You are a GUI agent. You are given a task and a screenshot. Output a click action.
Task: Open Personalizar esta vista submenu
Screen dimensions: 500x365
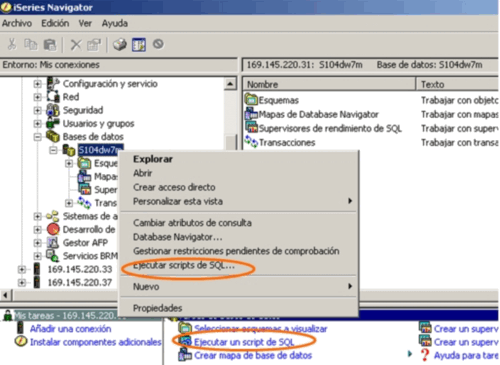(x=239, y=201)
